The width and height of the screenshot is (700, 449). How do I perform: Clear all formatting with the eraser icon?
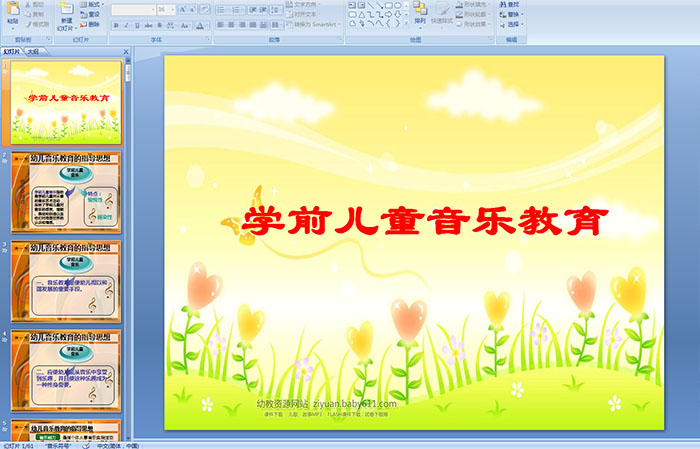tap(205, 9)
